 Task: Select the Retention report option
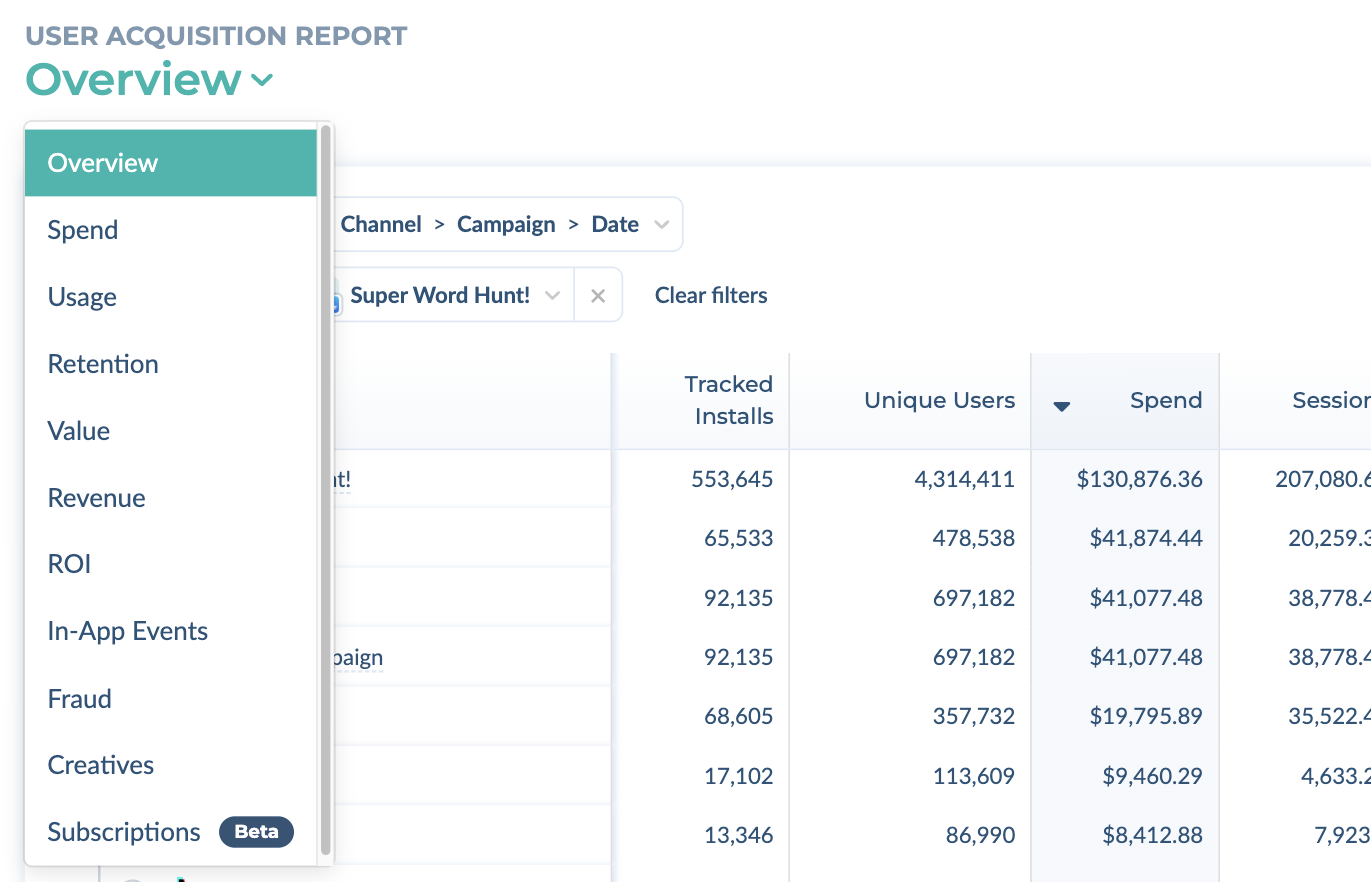tap(171, 364)
